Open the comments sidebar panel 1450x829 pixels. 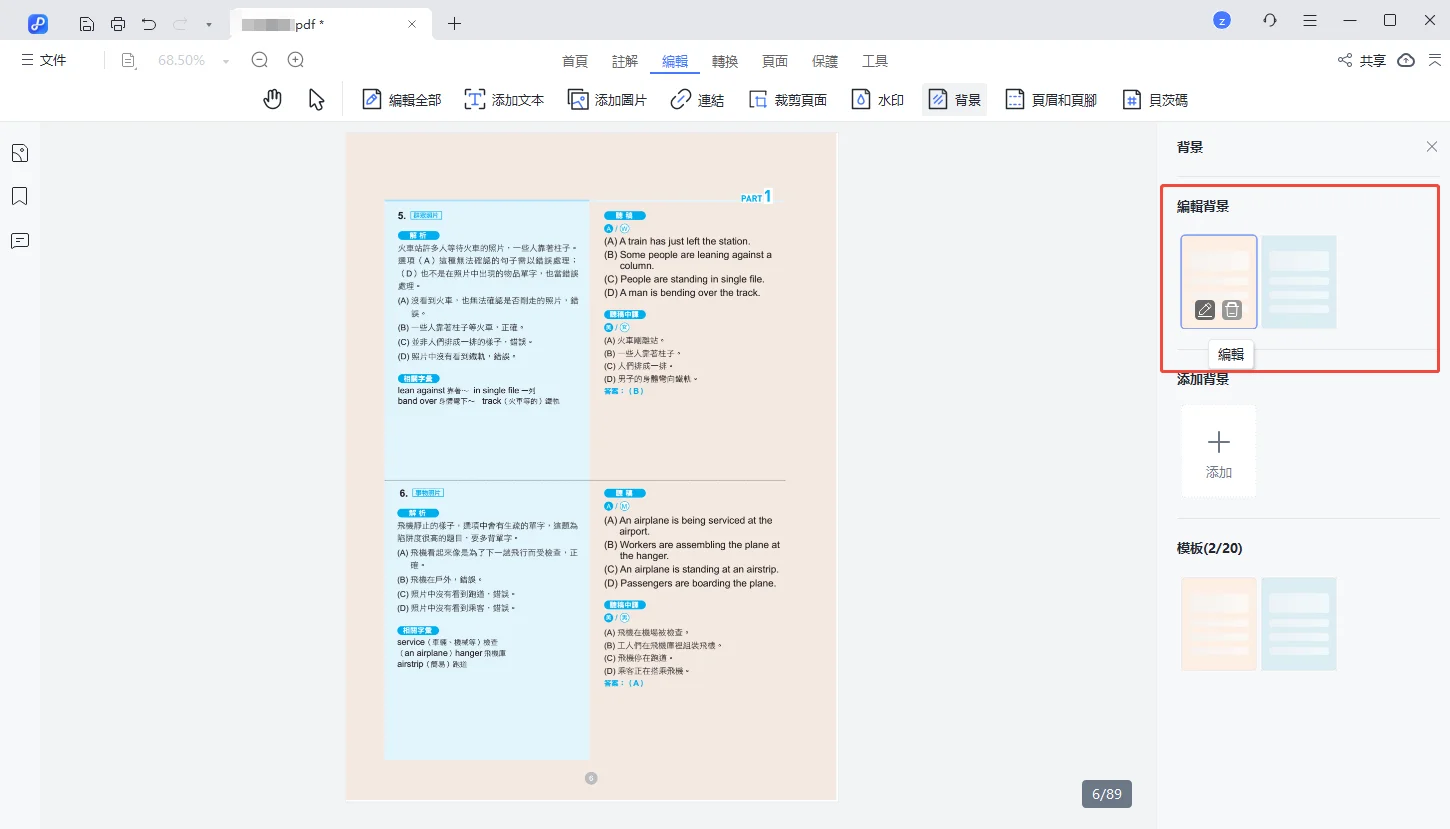point(20,240)
